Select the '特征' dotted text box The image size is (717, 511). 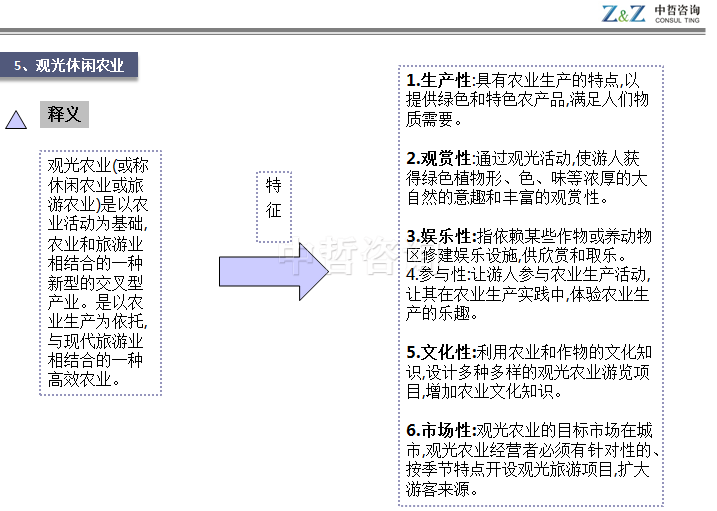[x=273, y=207]
